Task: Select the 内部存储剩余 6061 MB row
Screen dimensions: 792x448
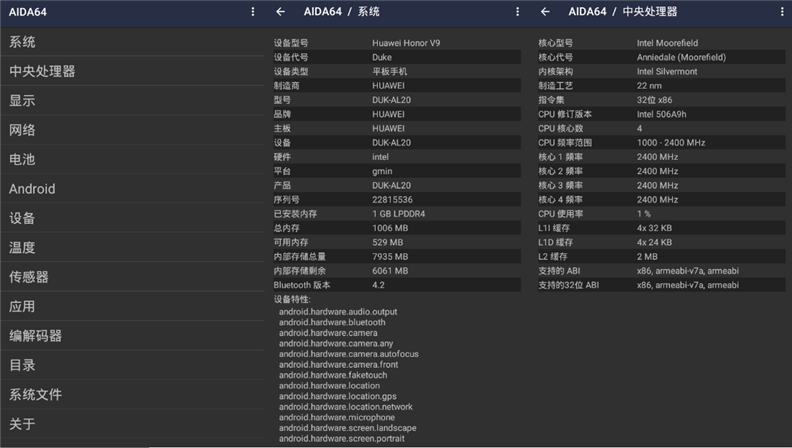Action: pyautogui.click(x=397, y=271)
